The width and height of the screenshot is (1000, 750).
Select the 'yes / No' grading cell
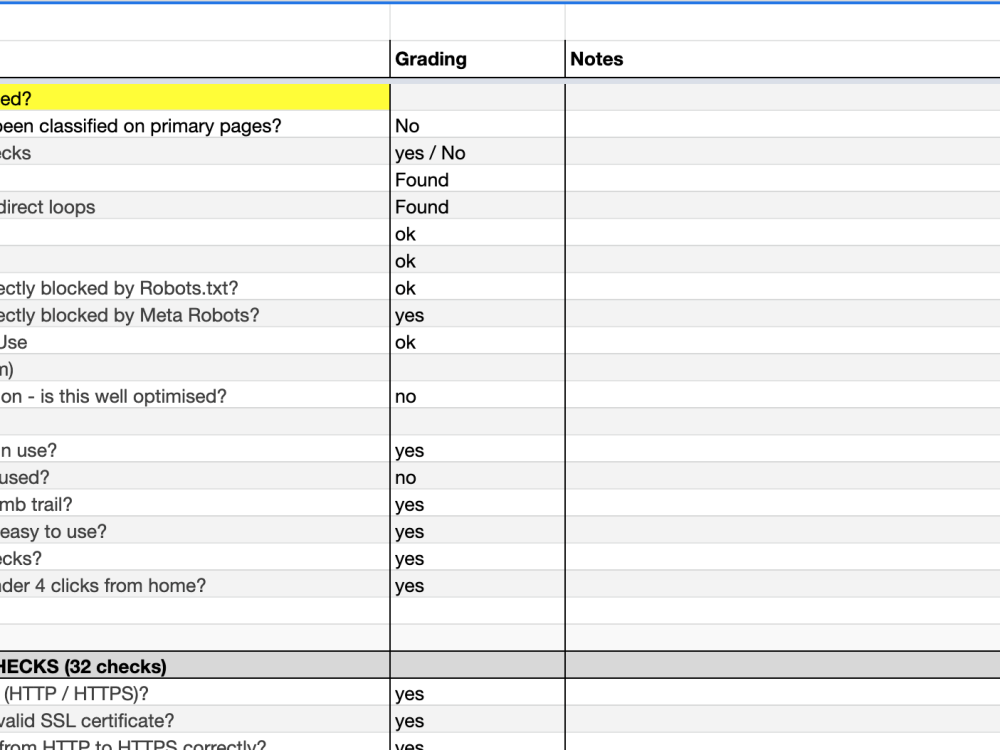pyautogui.click(x=477, y=153)
